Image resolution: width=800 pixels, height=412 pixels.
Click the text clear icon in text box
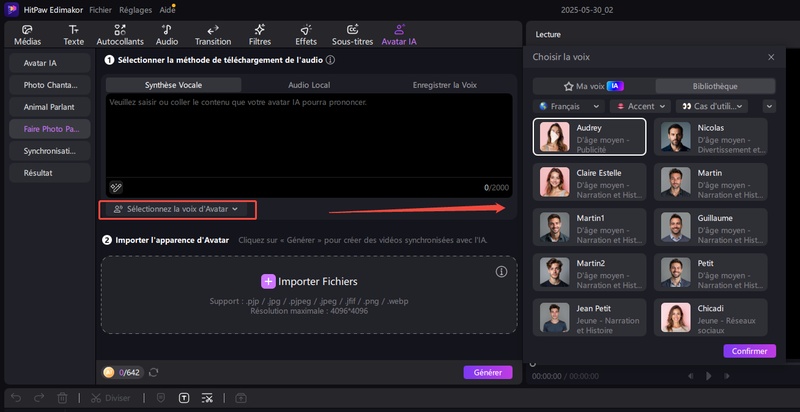click(x=116, y=187)
